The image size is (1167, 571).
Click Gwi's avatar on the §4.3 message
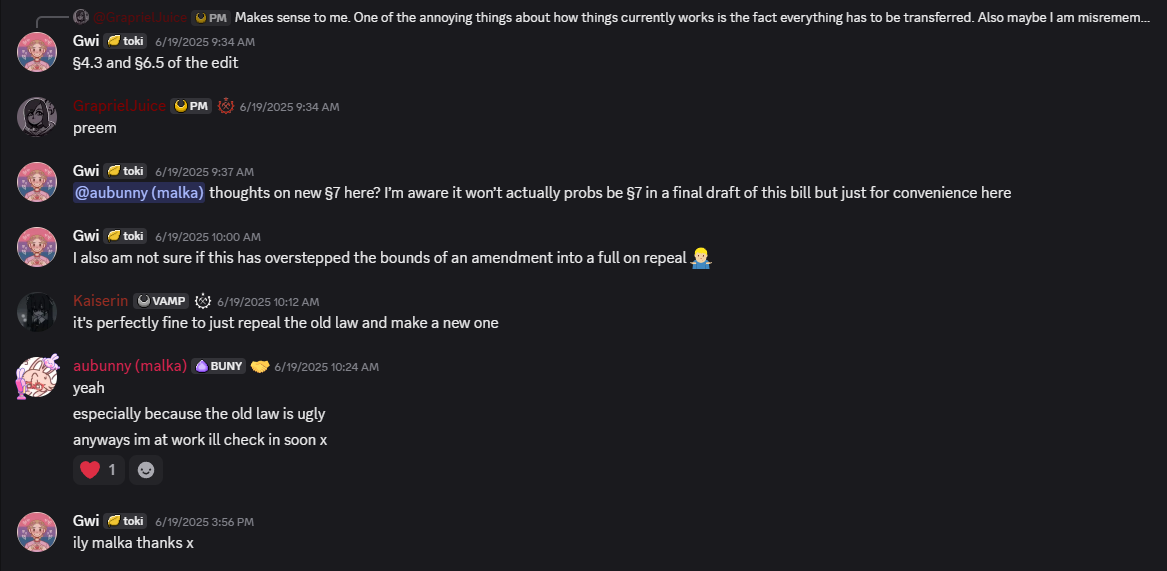click(x=36, y=52)
